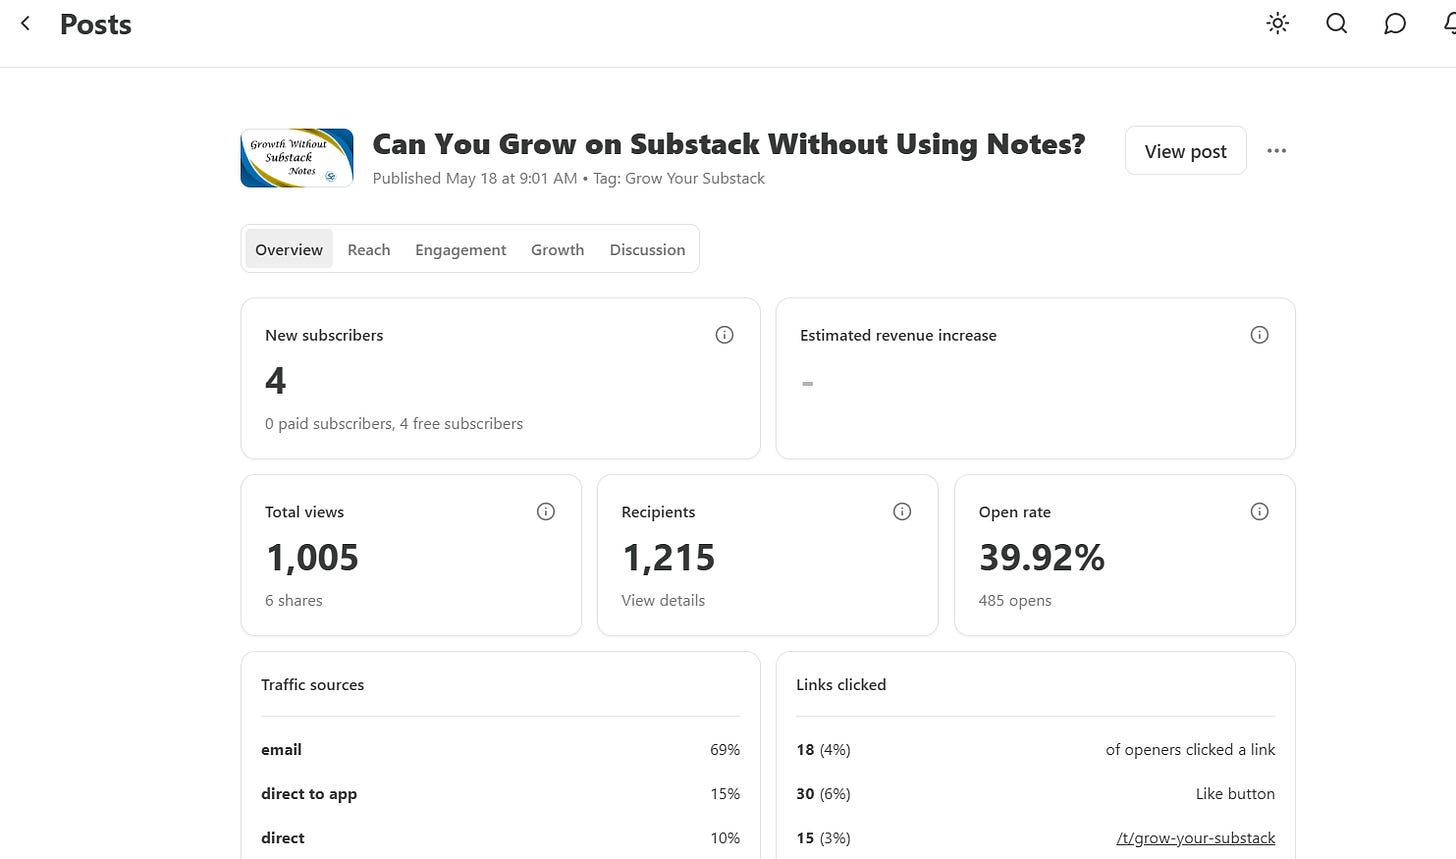Switch to the Engagement tab

(461, 250)
